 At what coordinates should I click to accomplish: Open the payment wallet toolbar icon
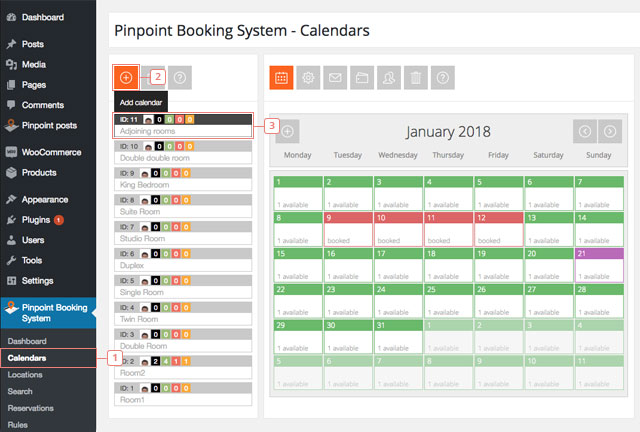pyautogui.click(x=362, y=78)
